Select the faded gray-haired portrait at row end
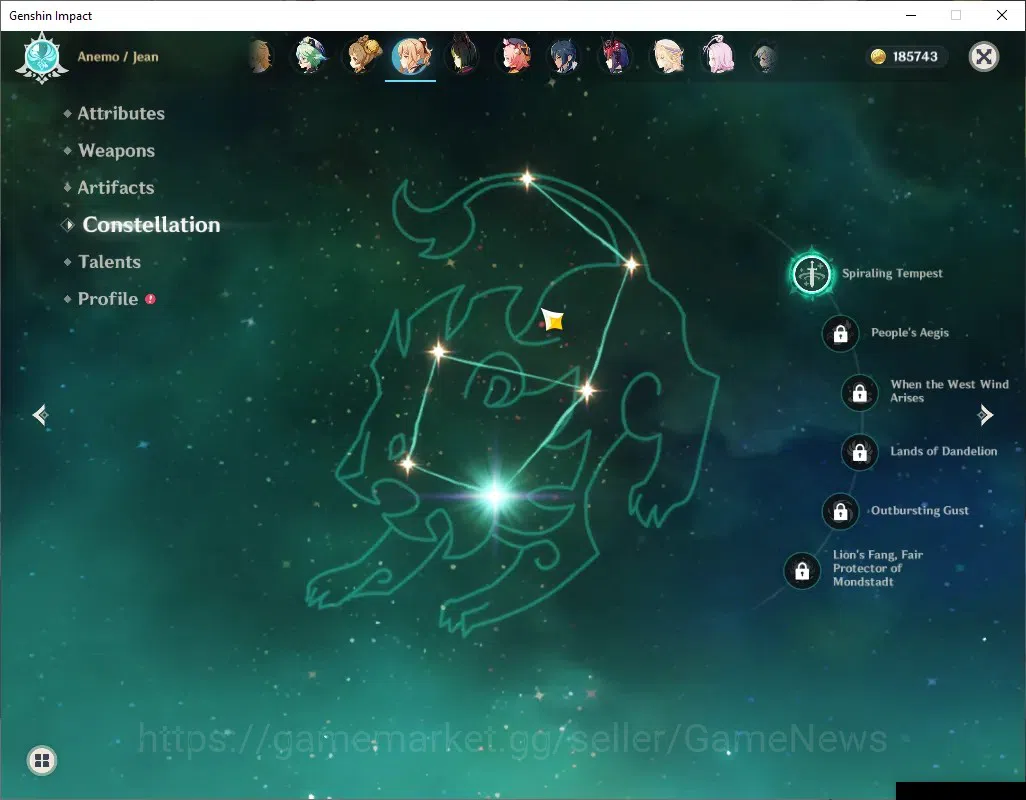 click(765, 57)
